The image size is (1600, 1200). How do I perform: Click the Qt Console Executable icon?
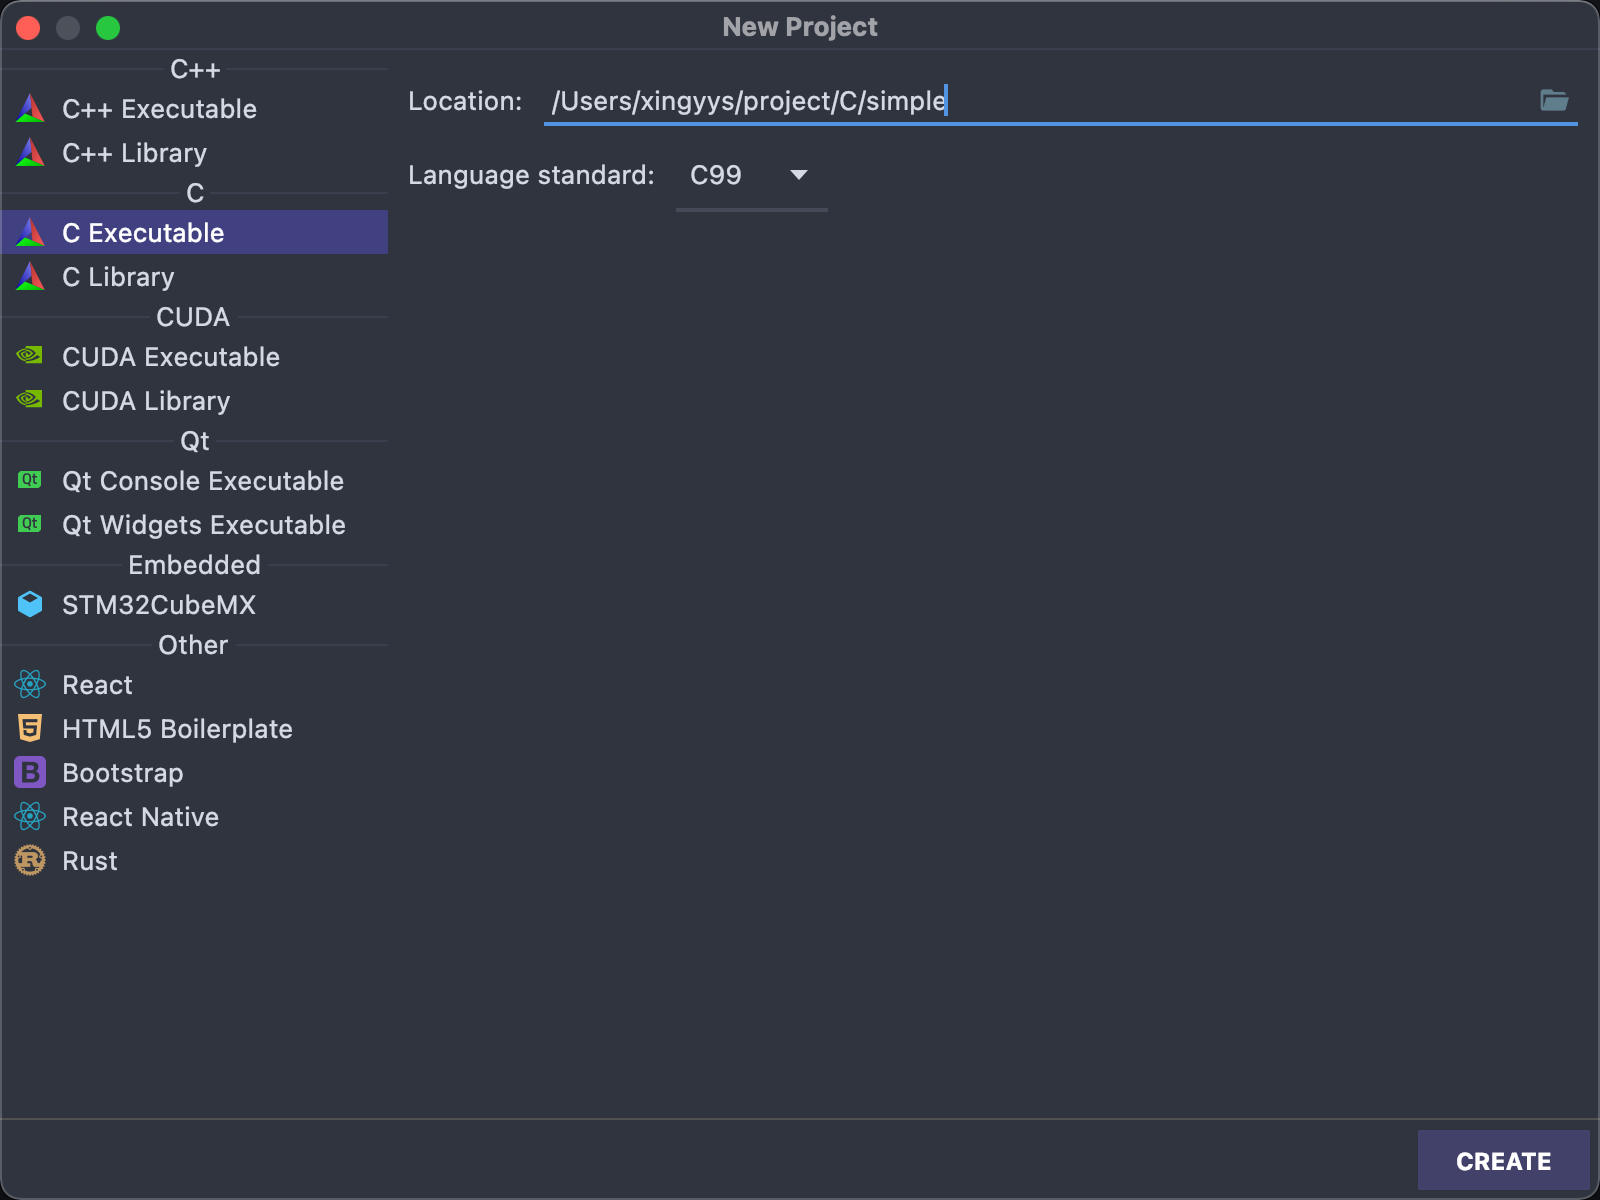pyautogui.click(x=30, y=480)
